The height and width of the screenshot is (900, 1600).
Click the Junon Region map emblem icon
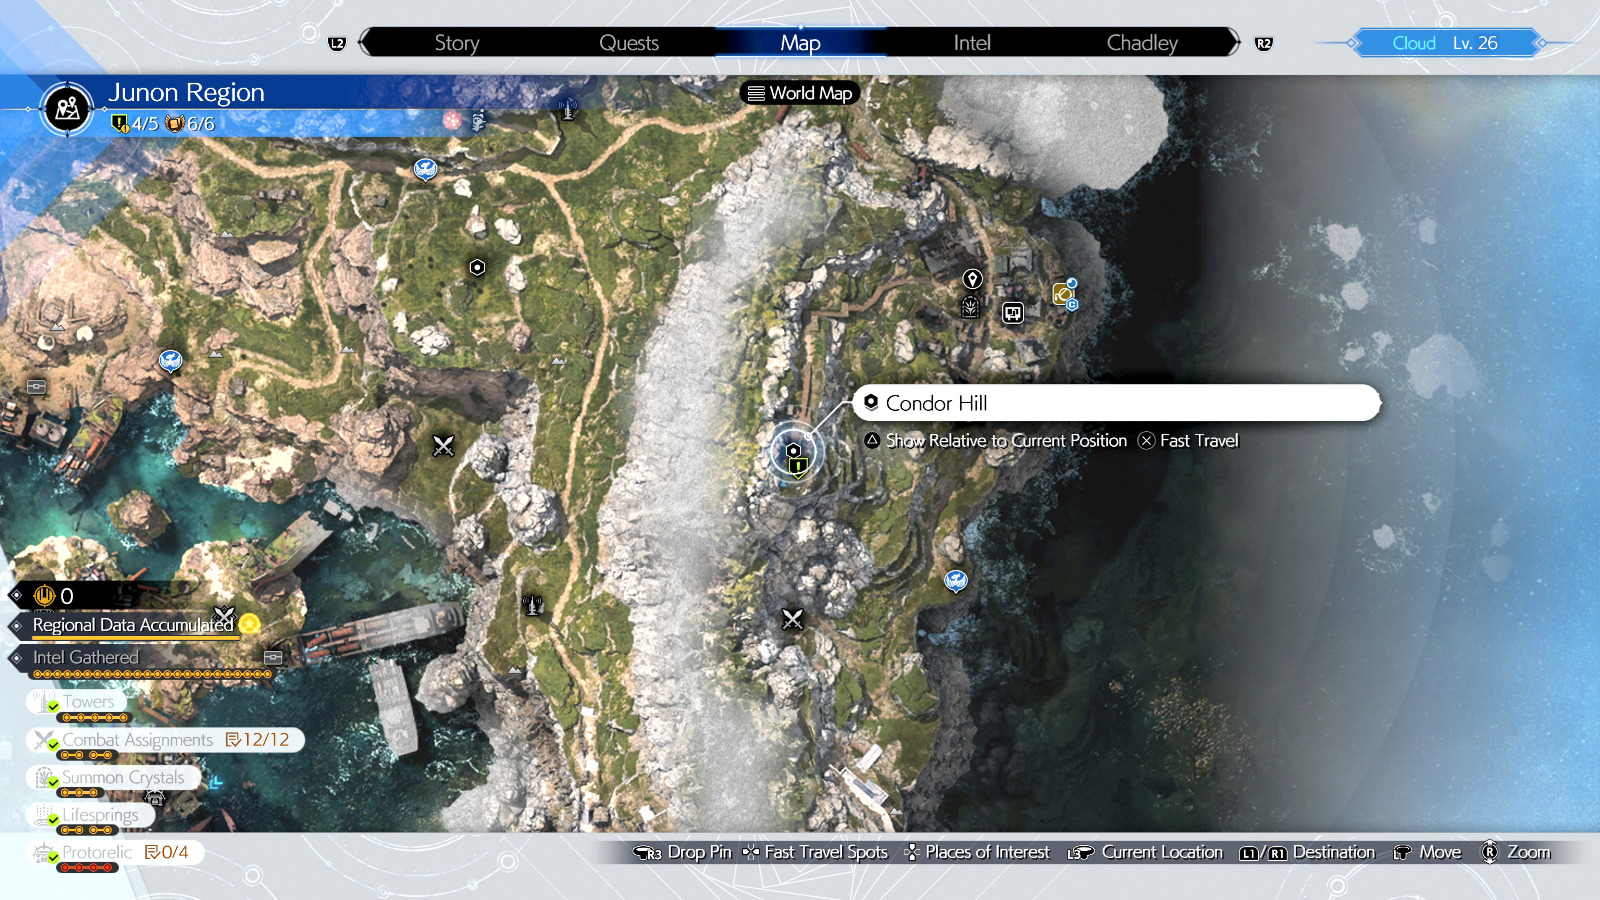point(67,108)
